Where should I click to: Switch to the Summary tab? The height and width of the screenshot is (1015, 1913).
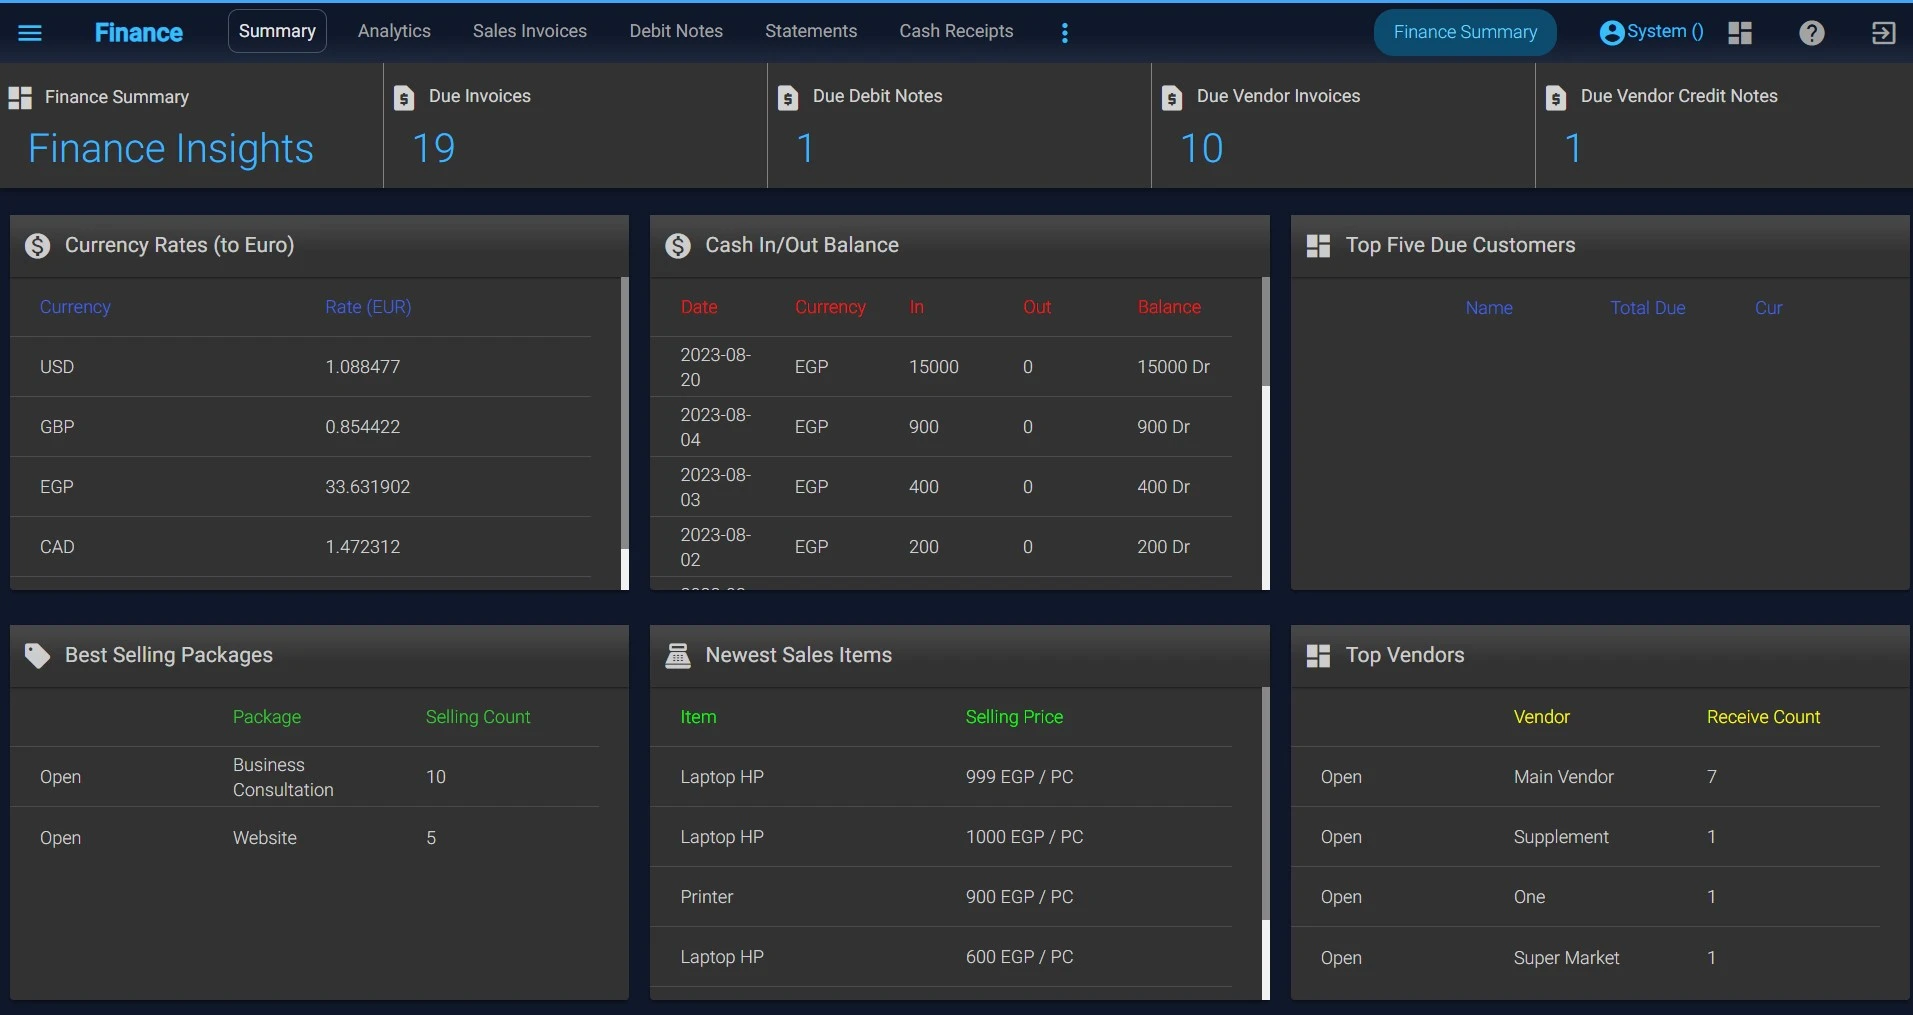[277, 31]
